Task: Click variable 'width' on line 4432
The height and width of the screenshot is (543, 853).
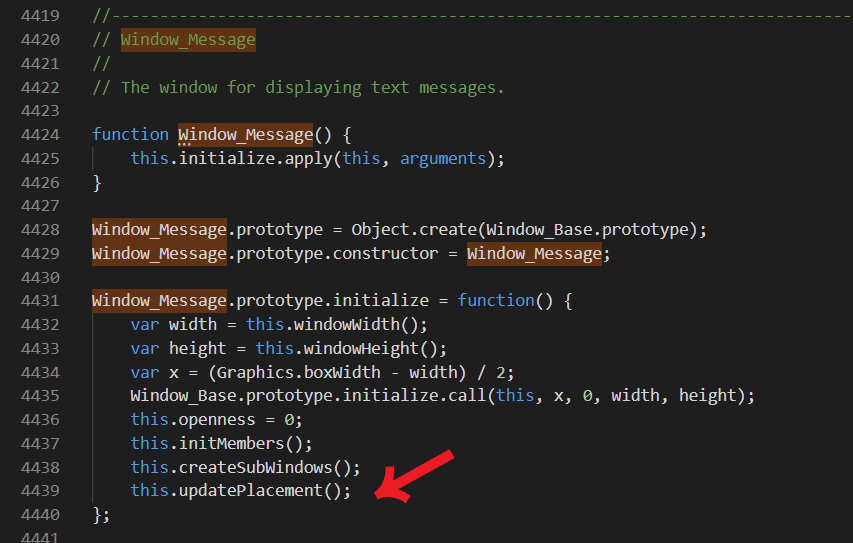Action: coord(193,324)
